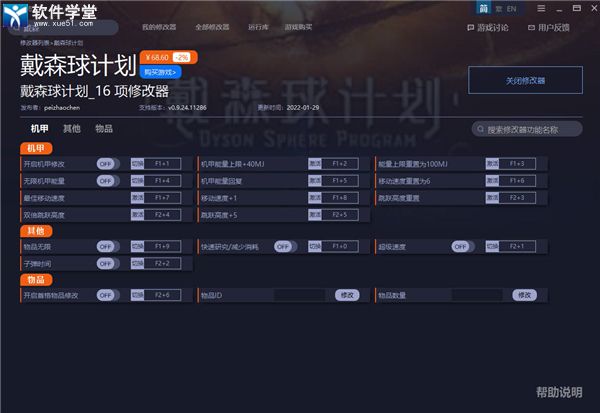Click hotkey field F2+2
This screenshot has height=413, width=600.
point(162,263)
